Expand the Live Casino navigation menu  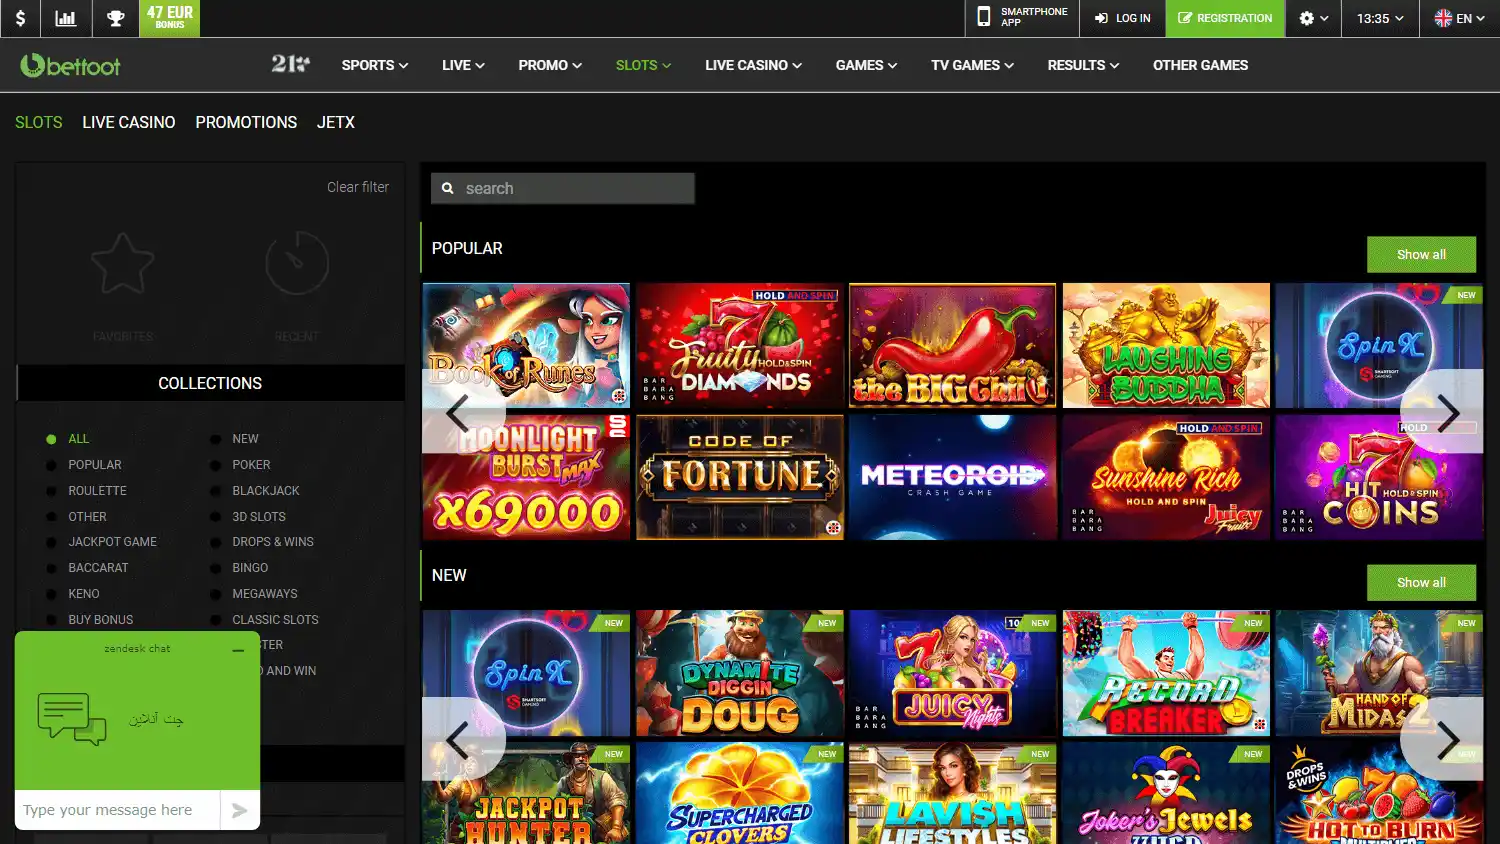pyautogui.click(x=753, y=65)
